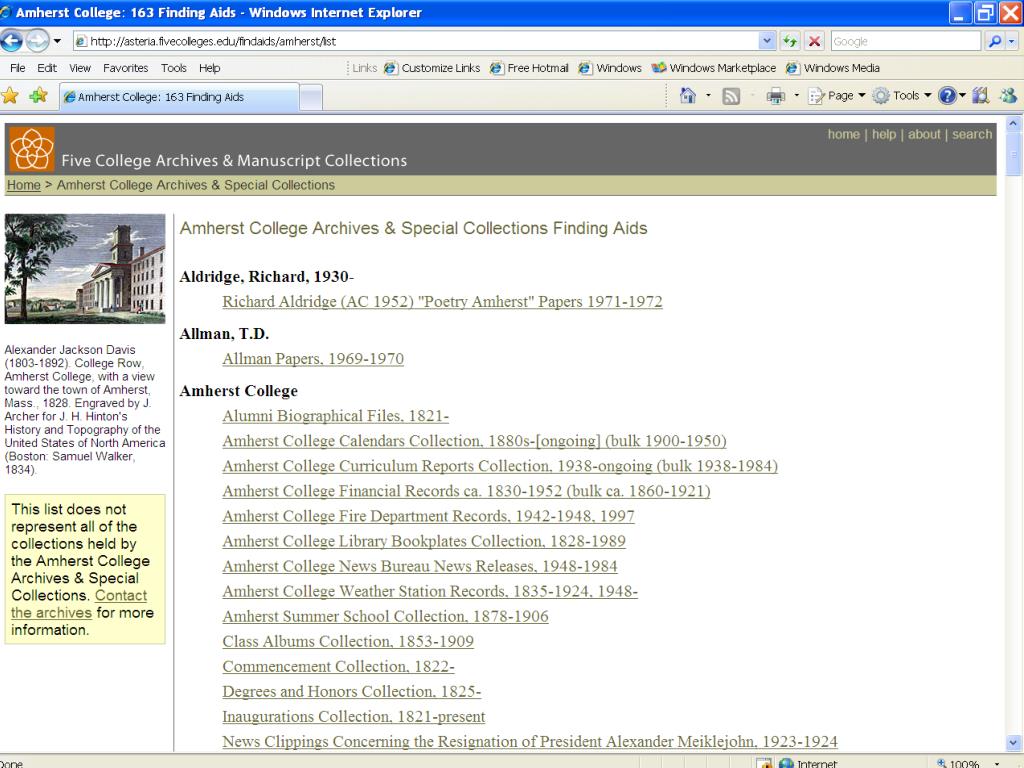
Task: Expand the address bar dropdown arrow
Action: [x=767, y=41]
